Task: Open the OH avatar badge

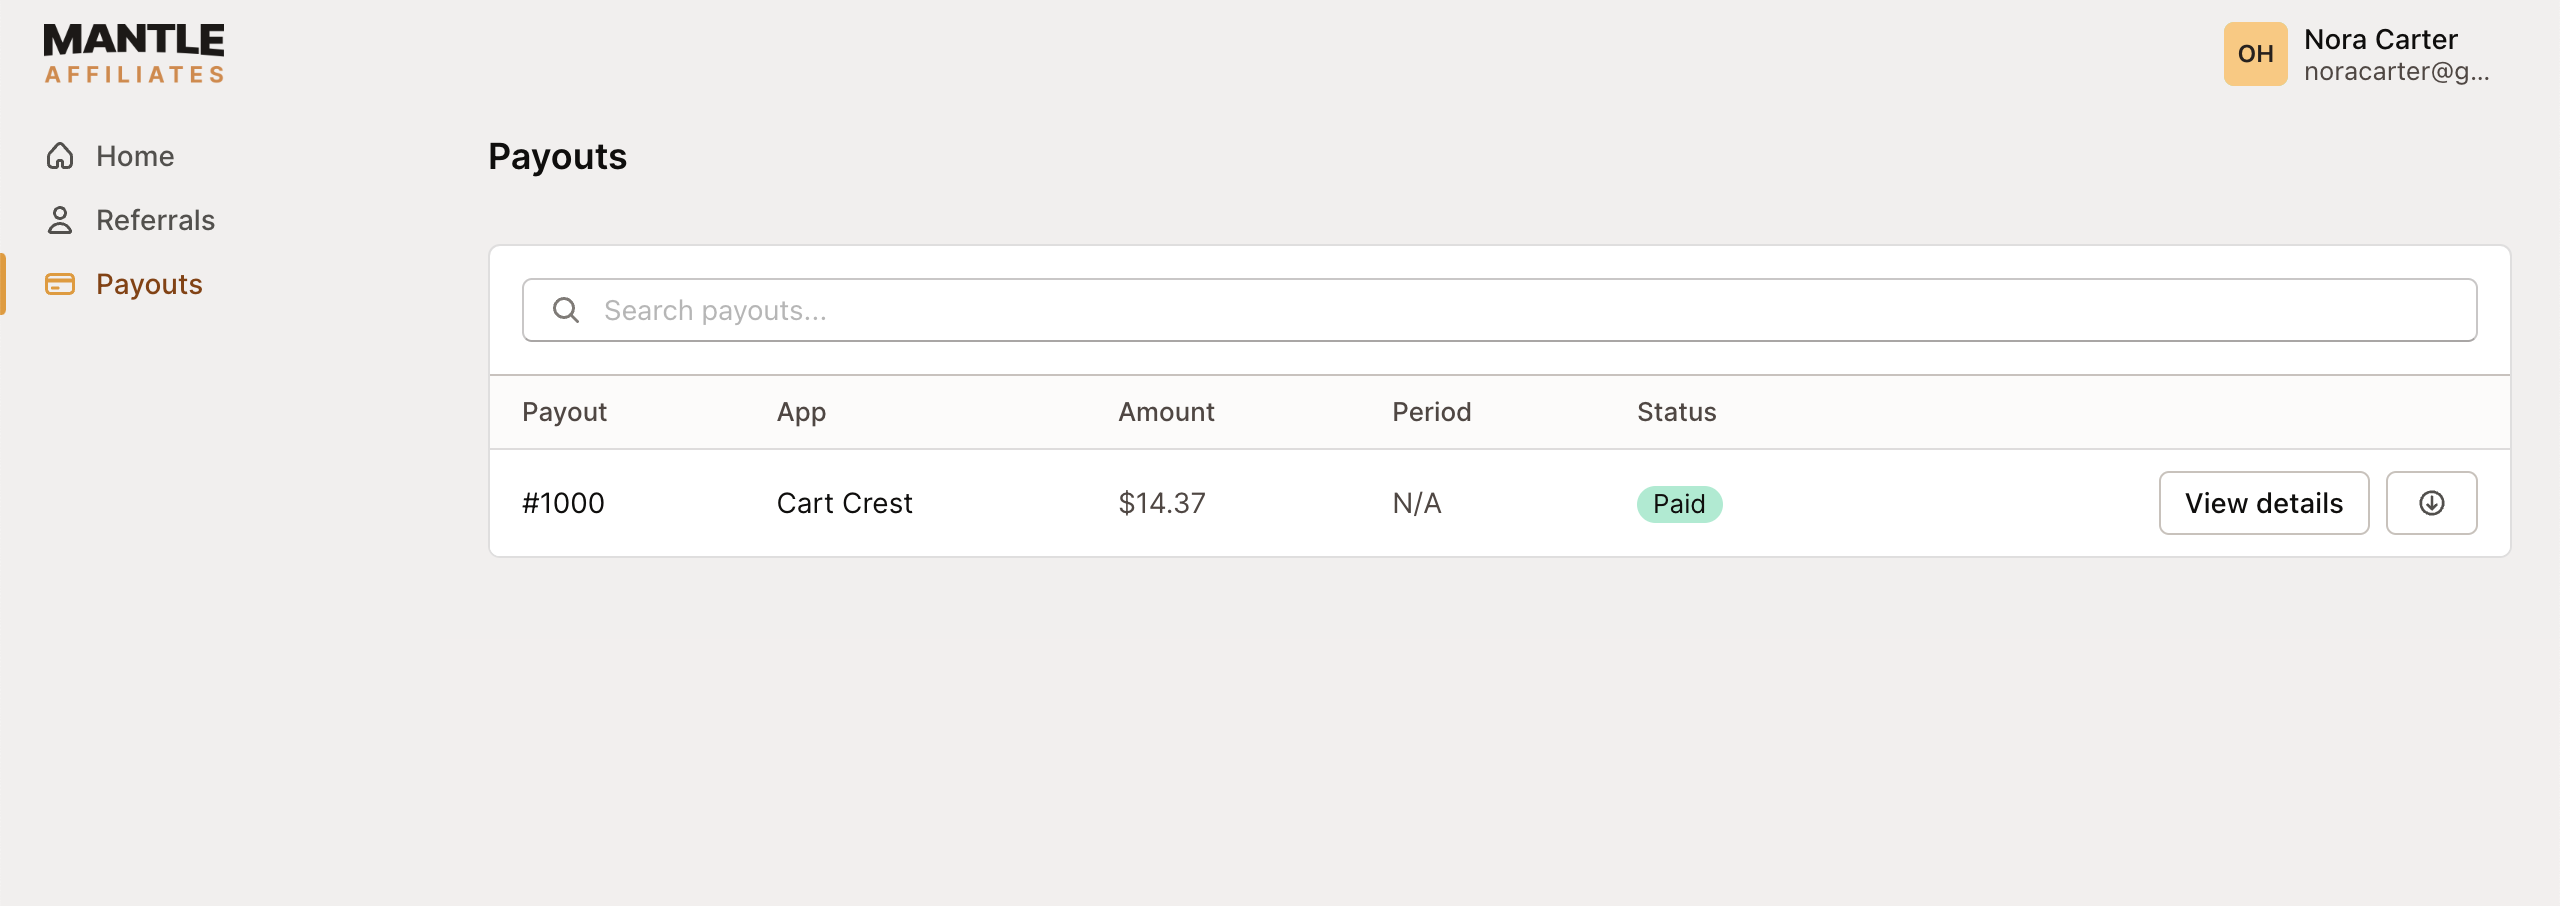Action: [2255, 54]
